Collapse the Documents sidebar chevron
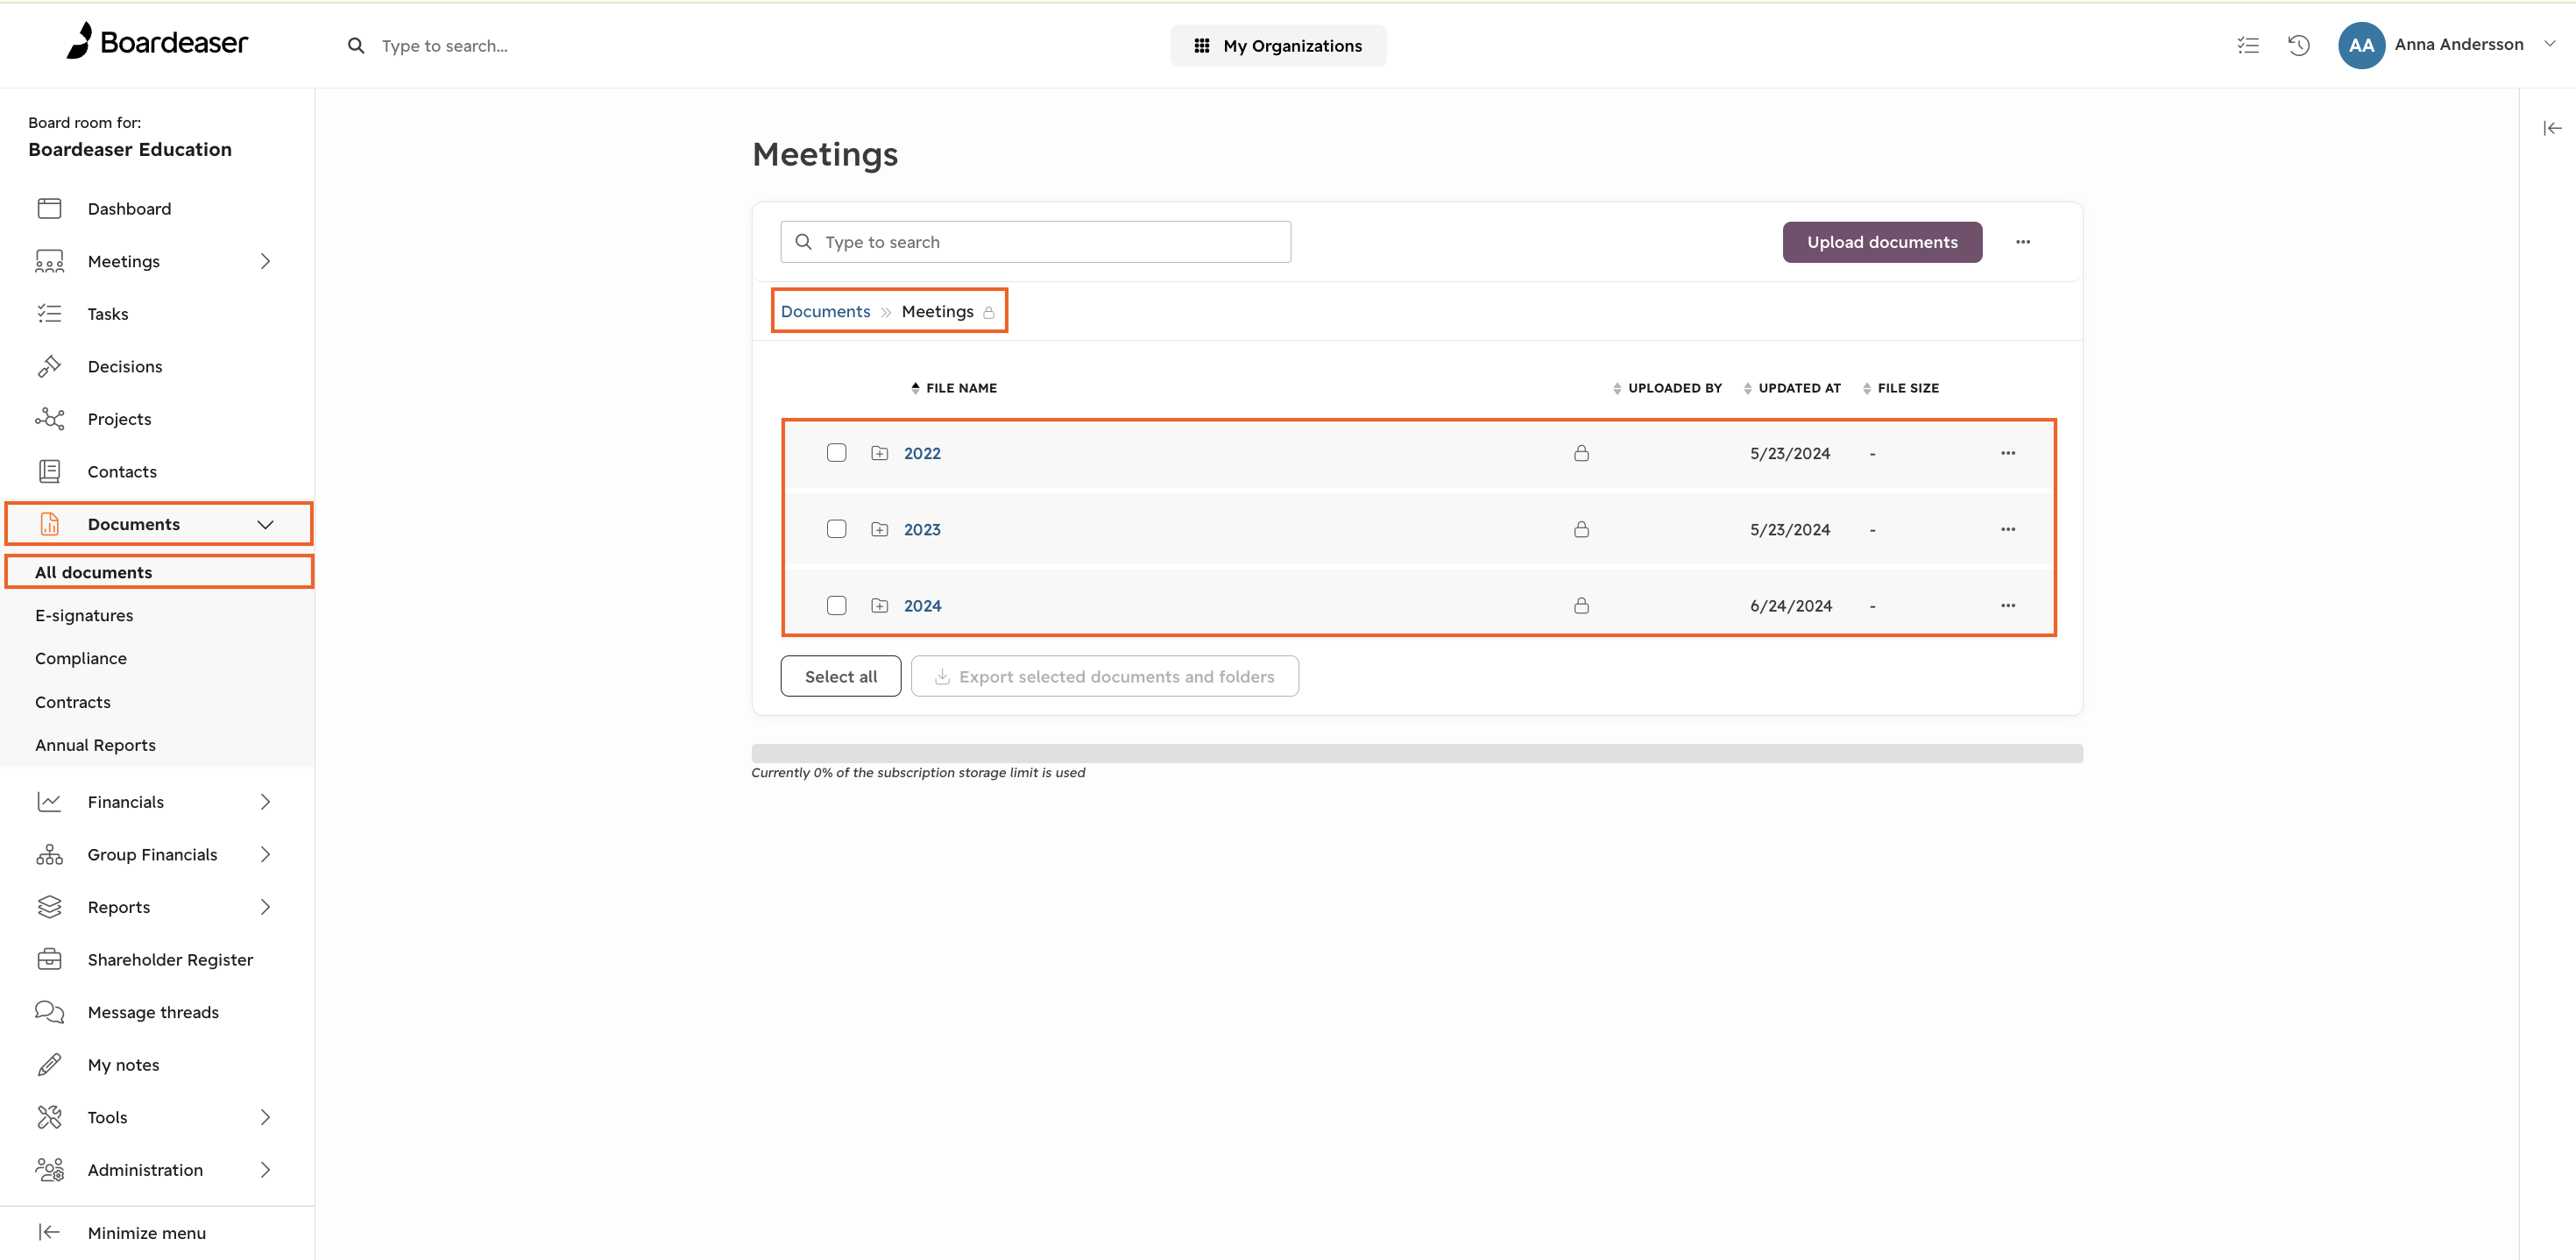Viewport: 2576px width, 1260px height. (265, 524)
